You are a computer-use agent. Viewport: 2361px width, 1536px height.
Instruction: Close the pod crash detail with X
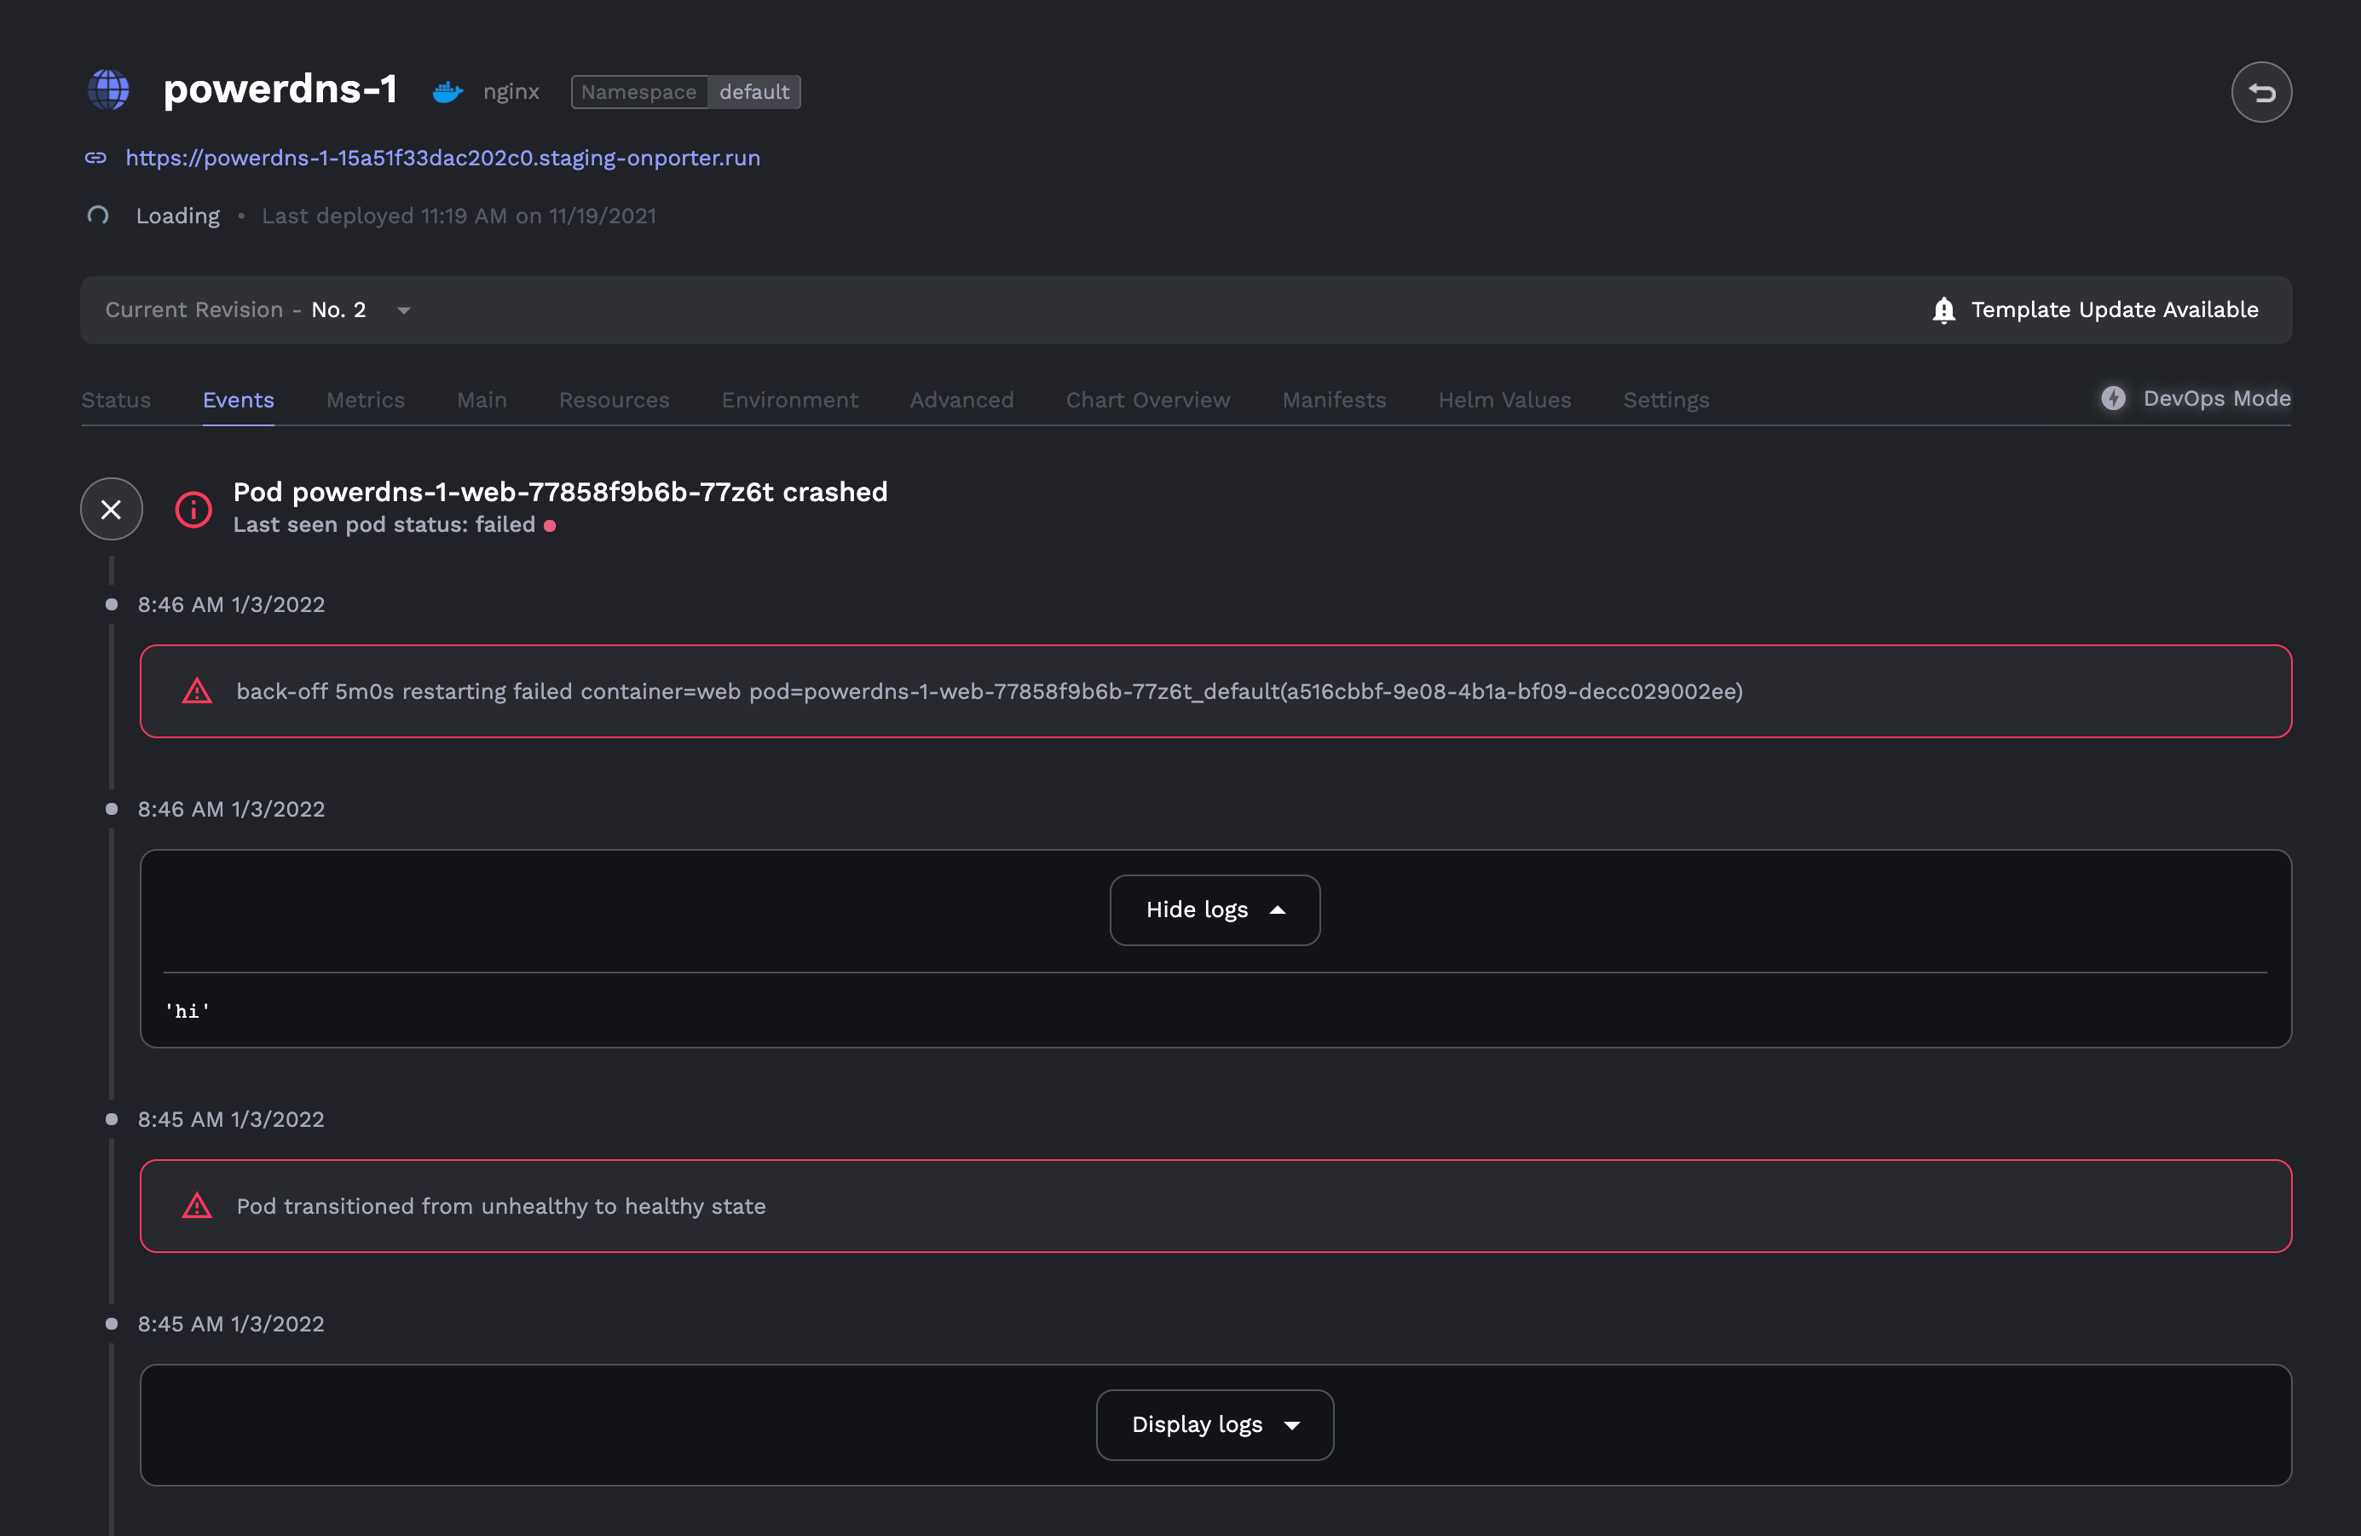coord(111,509)
